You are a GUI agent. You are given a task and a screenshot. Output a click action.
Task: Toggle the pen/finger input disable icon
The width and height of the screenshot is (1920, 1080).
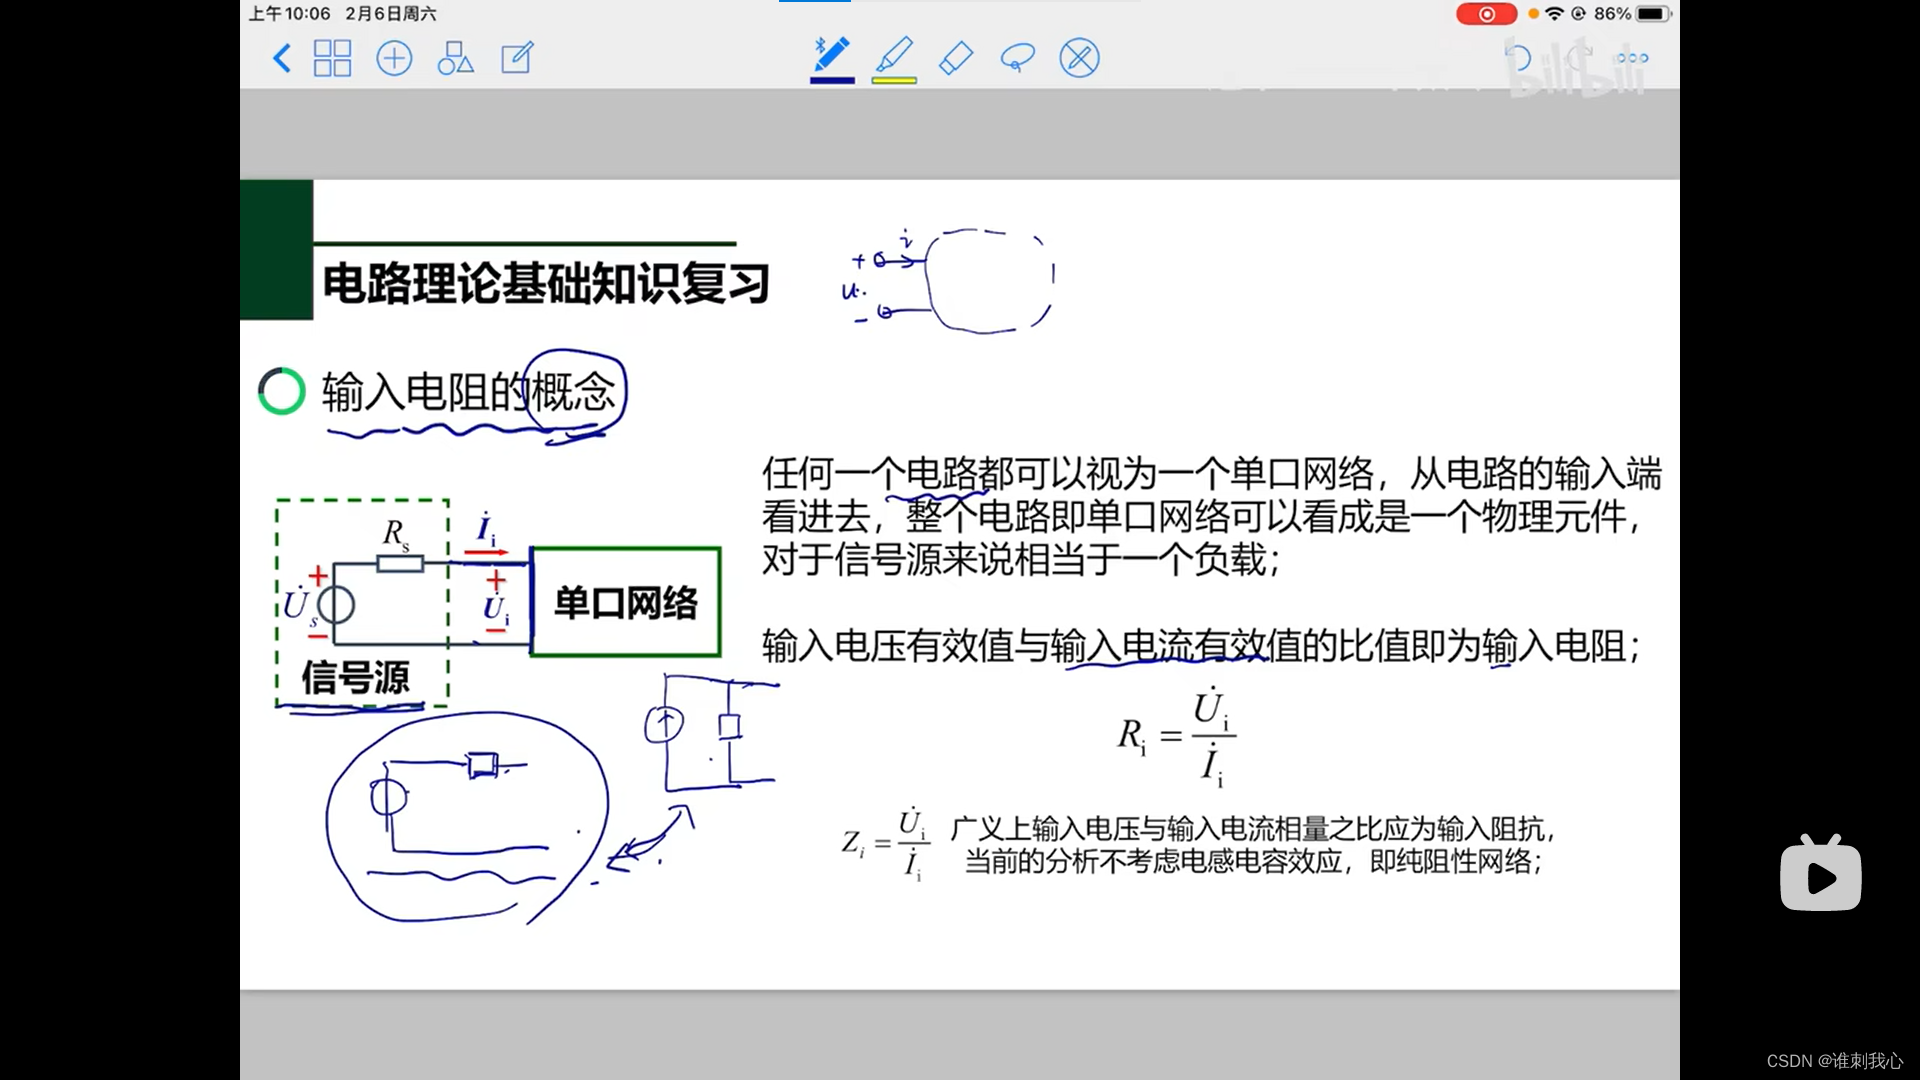1079,58
